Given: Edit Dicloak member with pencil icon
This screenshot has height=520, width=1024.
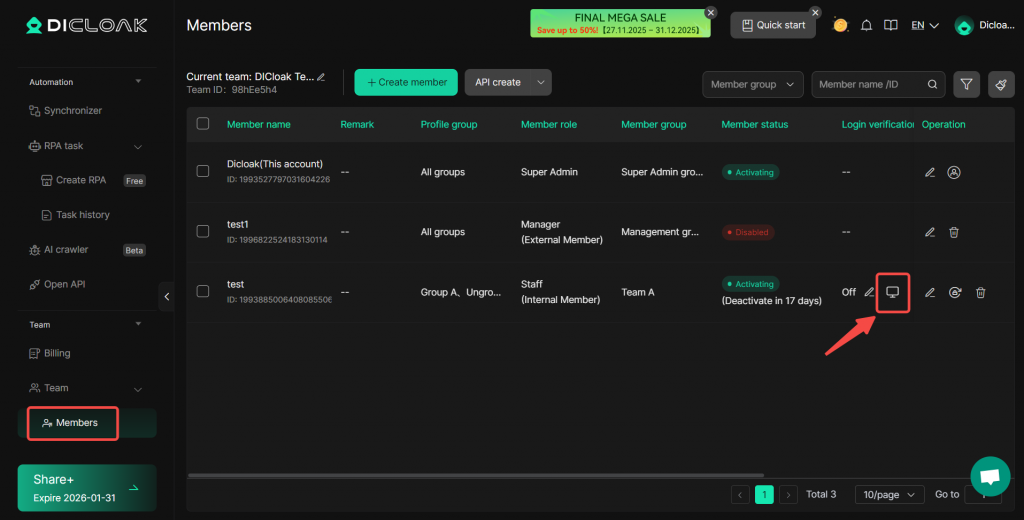Looking at the screenshot, I should pyautogui.click(x=930, y=172).
